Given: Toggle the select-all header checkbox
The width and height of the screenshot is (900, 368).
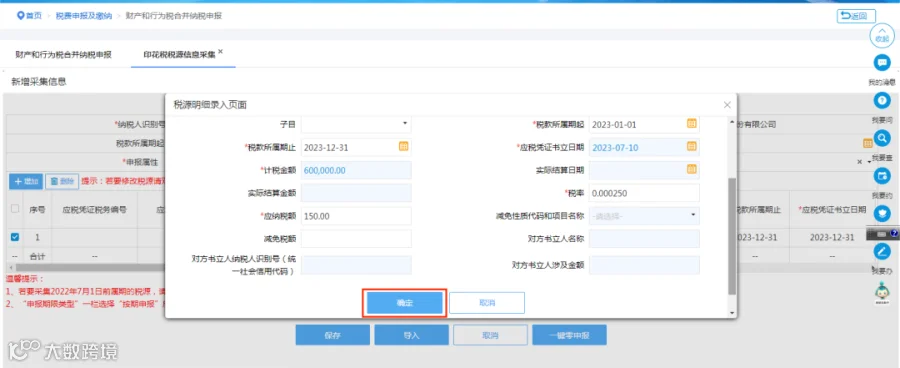Looking at the screenshot, I should 15,209.
